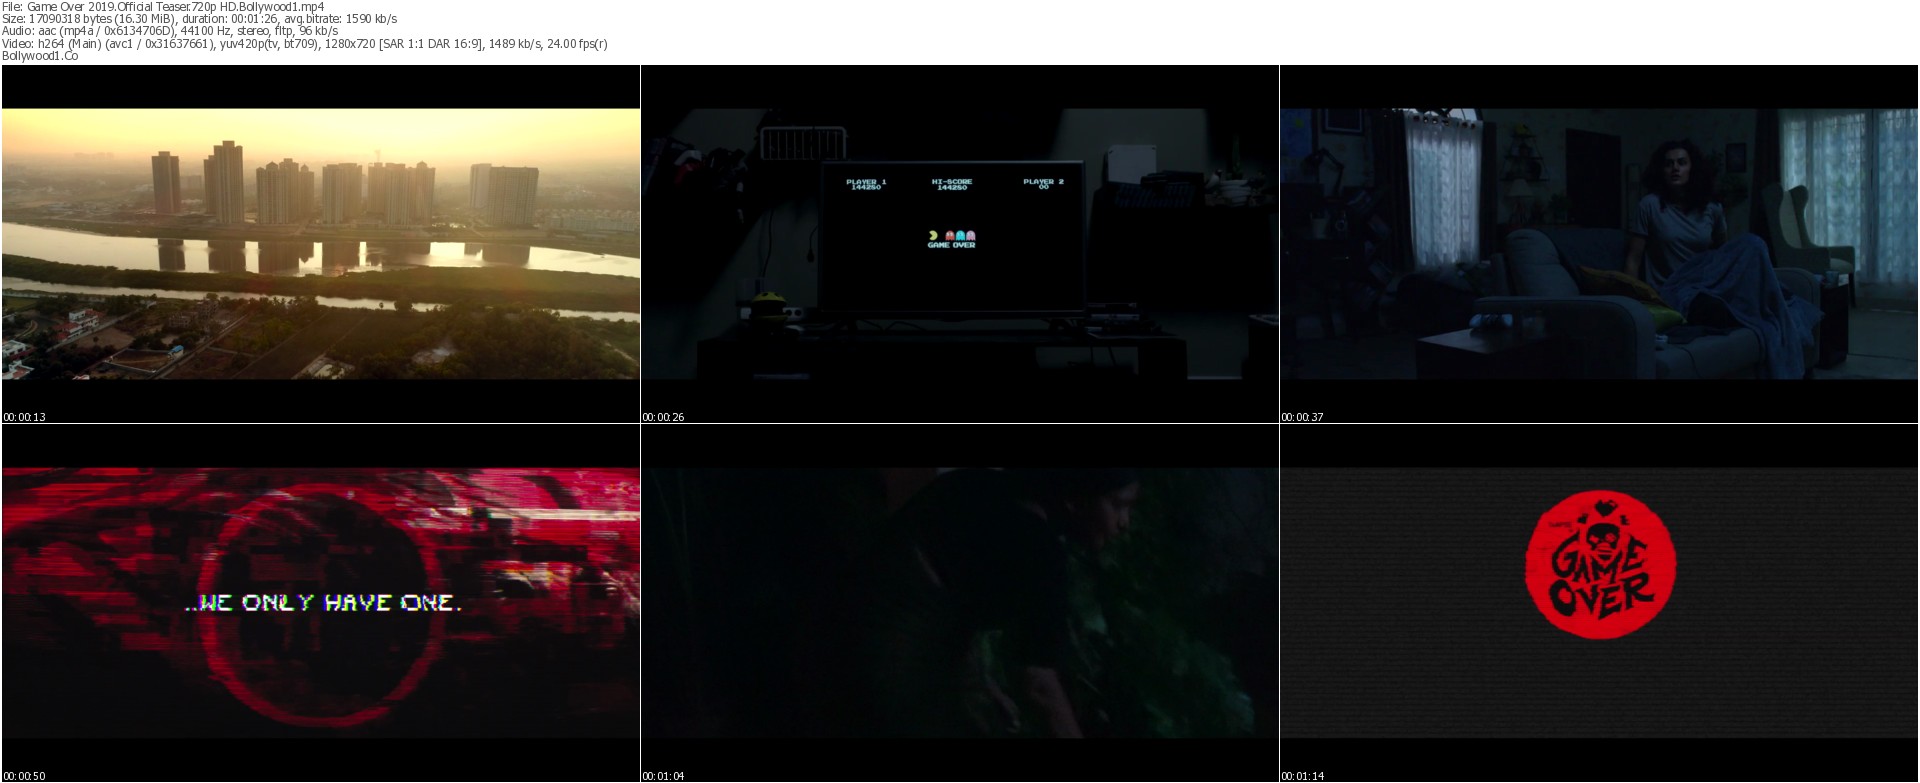The image size is (1920, 783).
Task: Select the red Game Over logo thumbnail
Action: 1599,603
